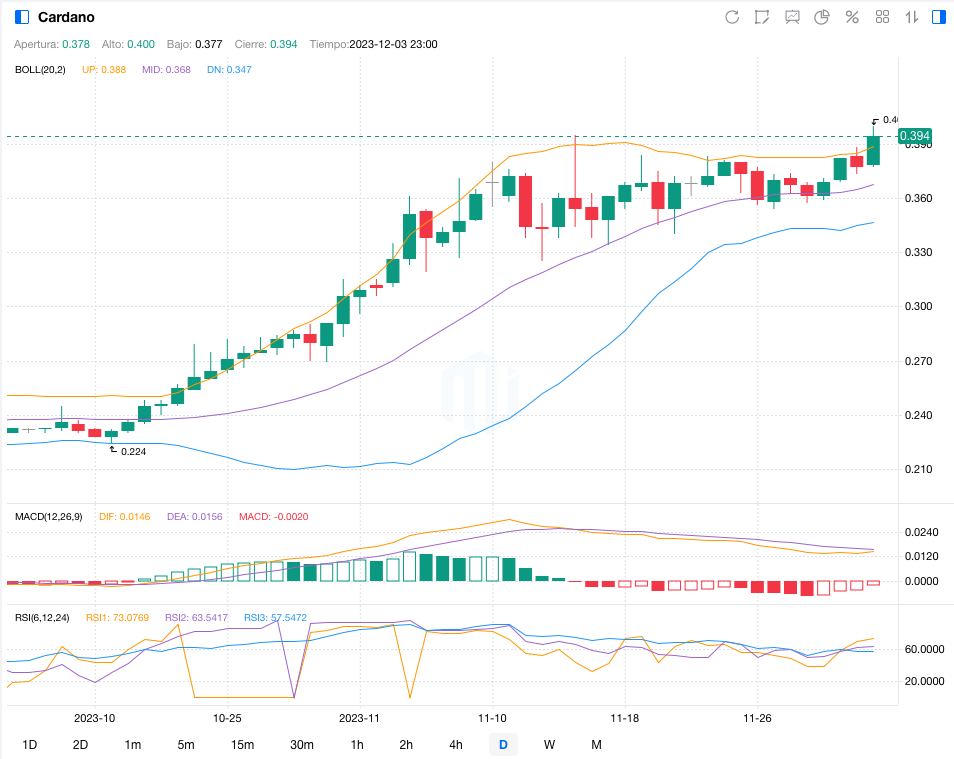This screenshot has height=759, width=954.
Task: Click the refresh chart icon
Action: (732, 17)
